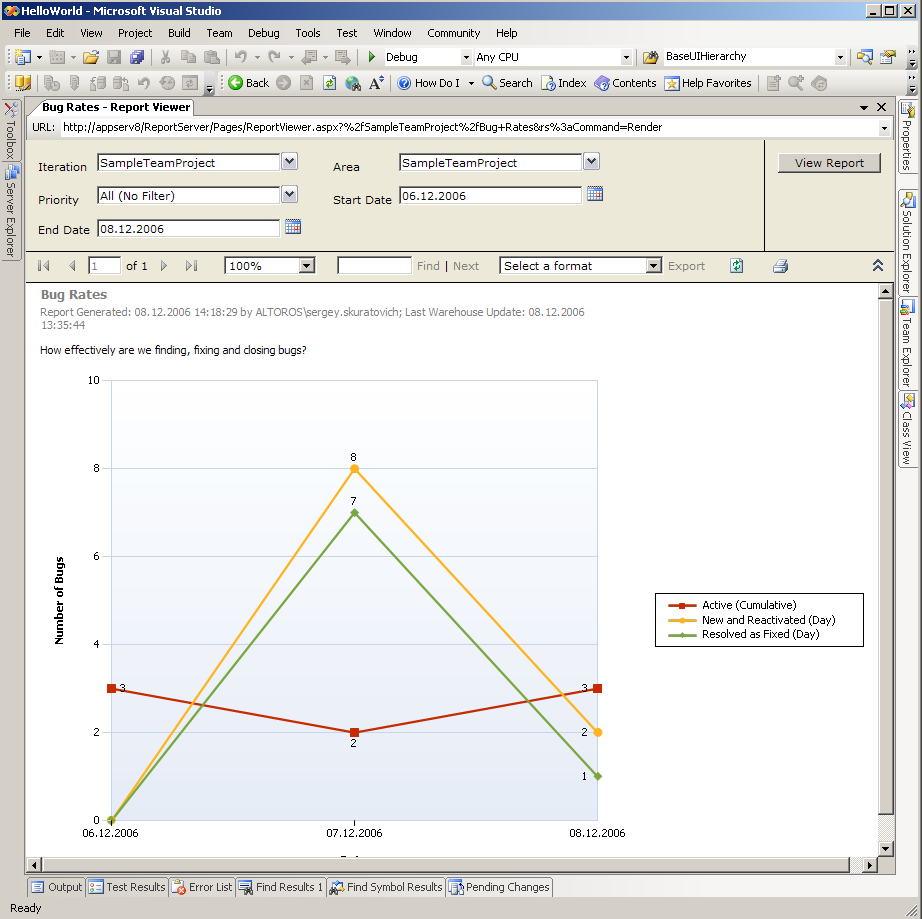
Task: Click the Open File folder icon
Action: (x=91, y=57)
